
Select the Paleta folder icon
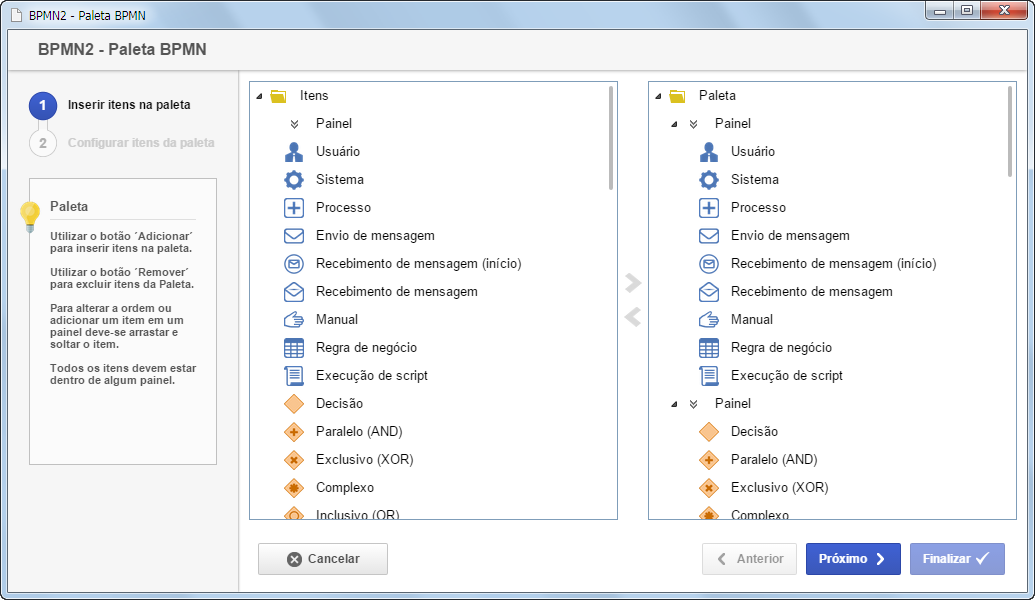pyautogui.click(x=677, y=96)
